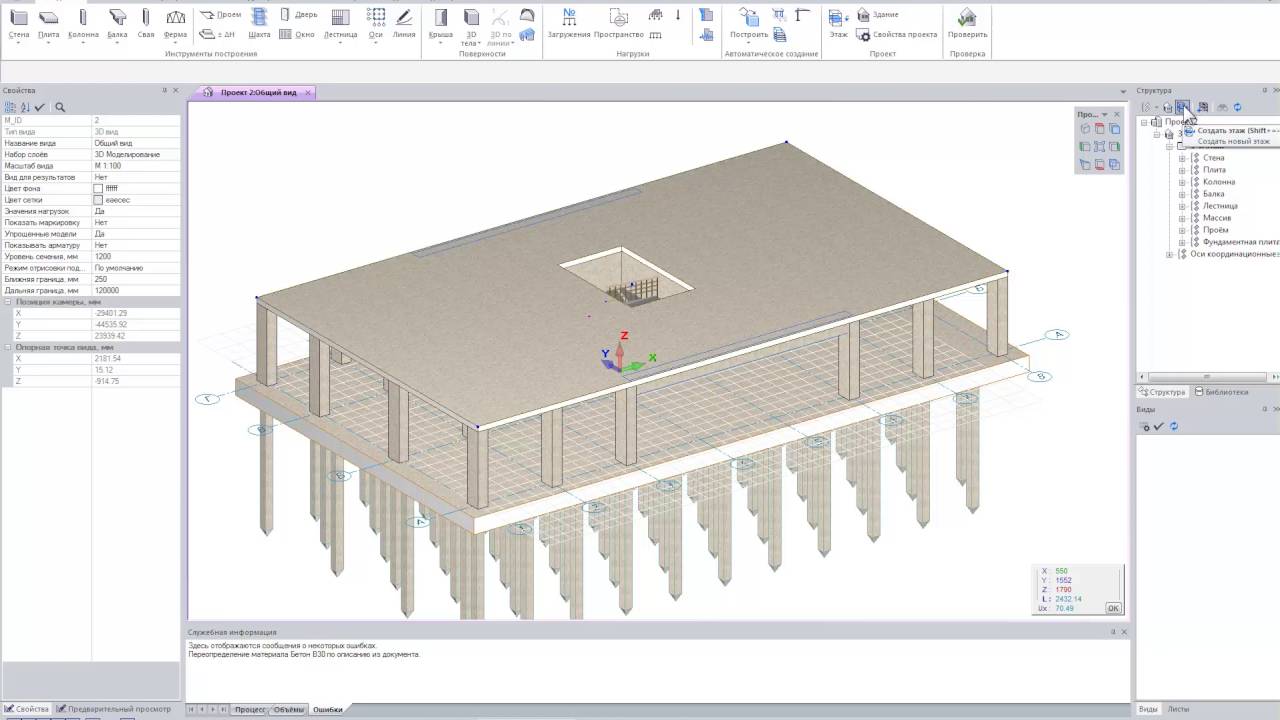
Task: Toggle the pin of Служебная информация panel
Action: [x=1113, y=632]
